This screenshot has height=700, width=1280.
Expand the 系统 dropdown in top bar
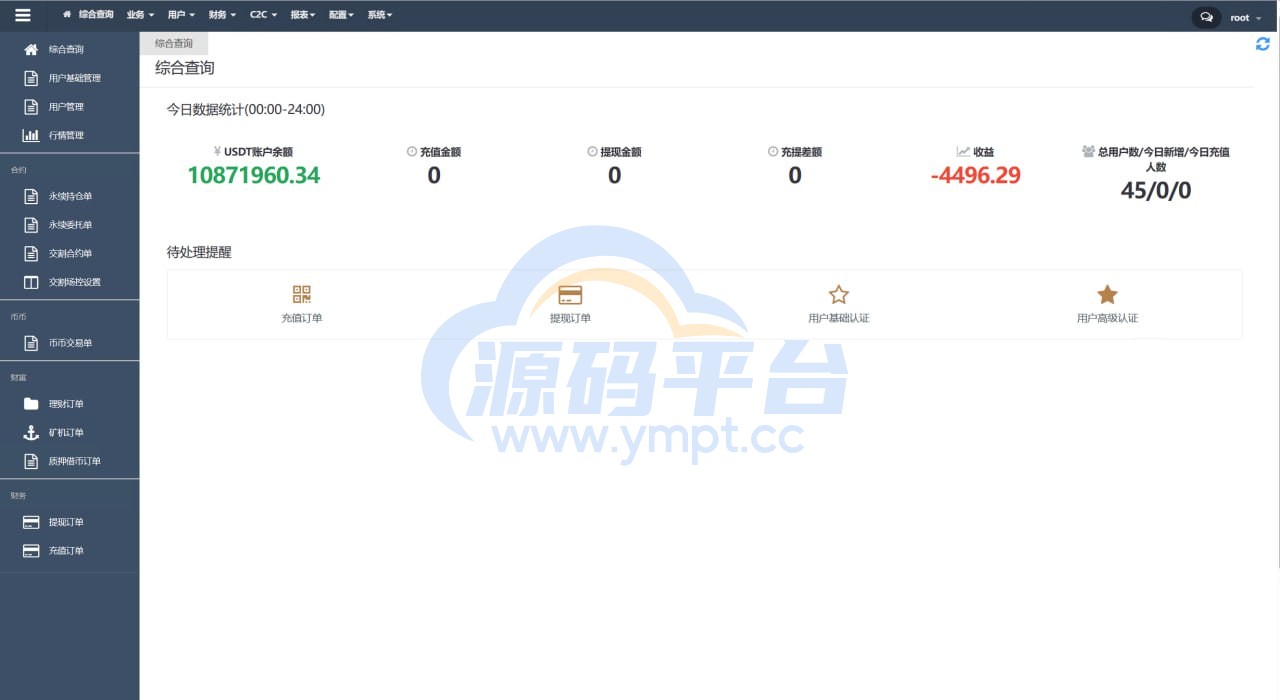[x=380, y=16]
